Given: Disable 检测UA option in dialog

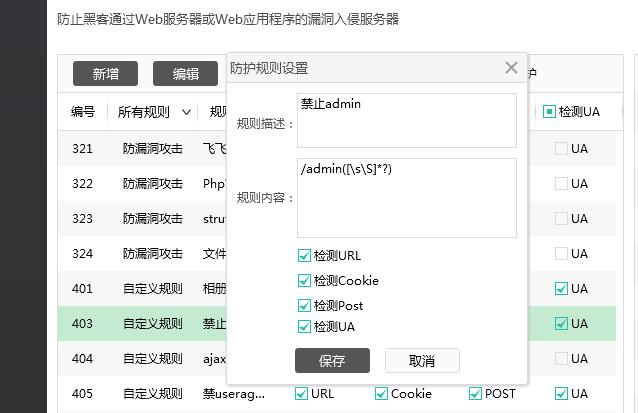Looking at the screenshot, I should pos(305,327).
